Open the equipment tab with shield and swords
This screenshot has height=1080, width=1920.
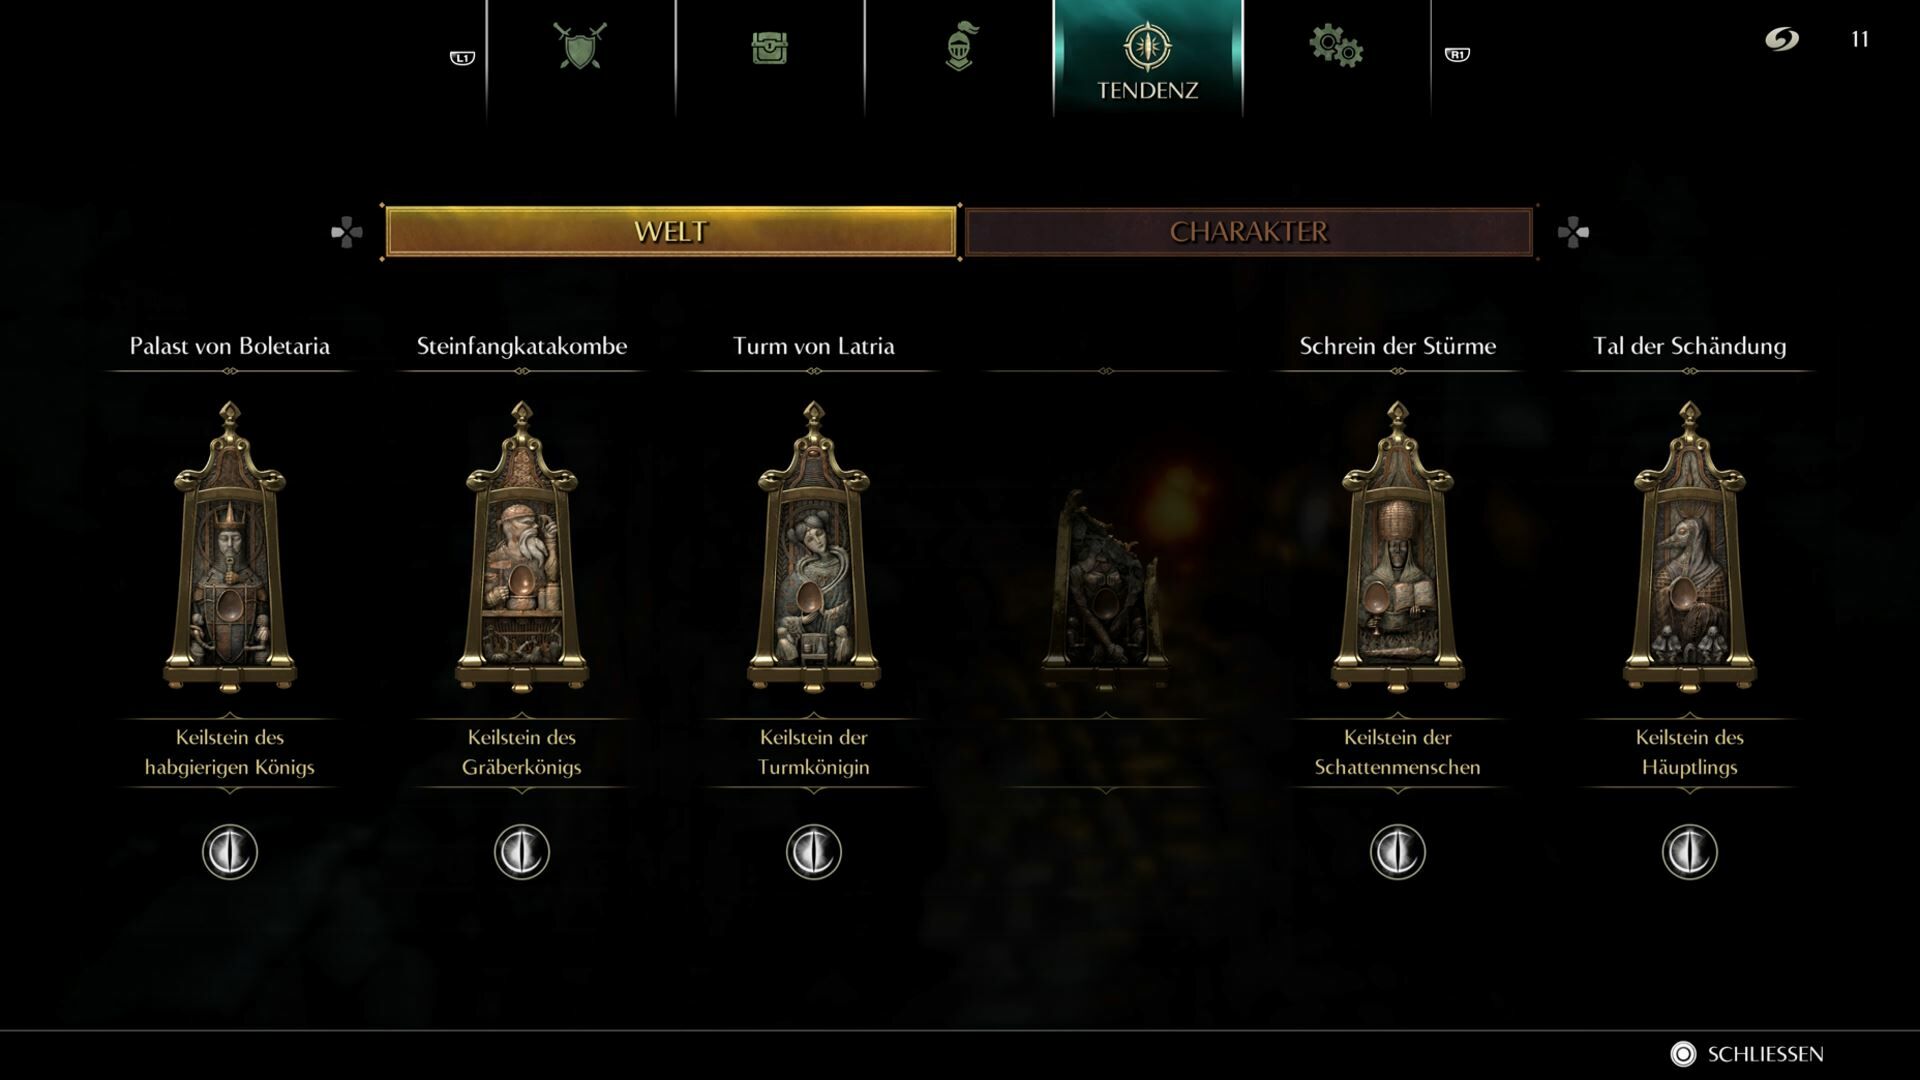click(581, 46)
